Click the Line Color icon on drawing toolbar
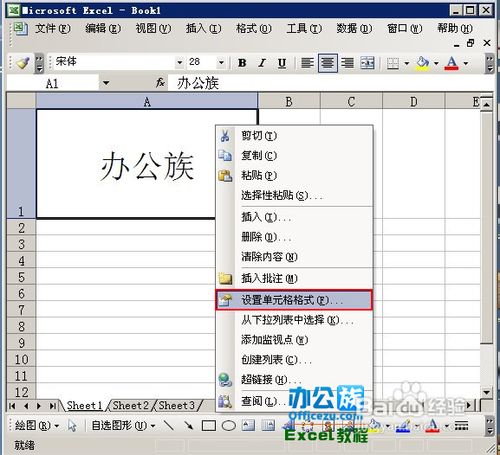Screen dimensions: 500x455 (403, 425)
